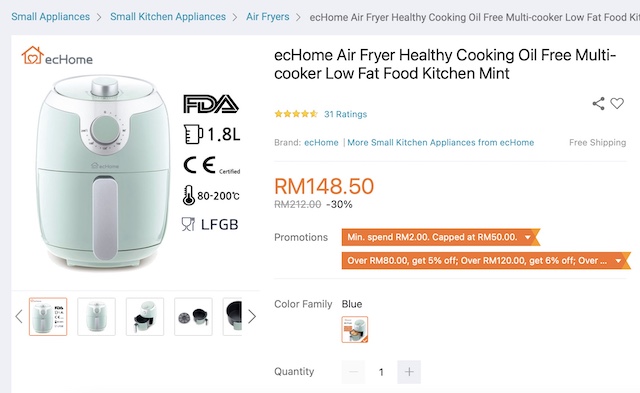This screenshot has height=393, width=640.
Task: Show previous product thumbnails with left arrow
Action: click(18, 316)
